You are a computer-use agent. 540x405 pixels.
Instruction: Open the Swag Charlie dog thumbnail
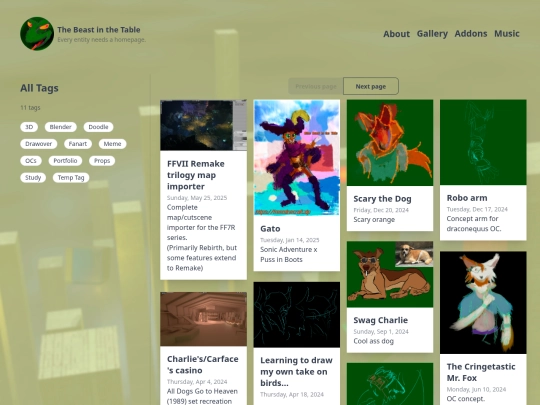tap(390, 274)
